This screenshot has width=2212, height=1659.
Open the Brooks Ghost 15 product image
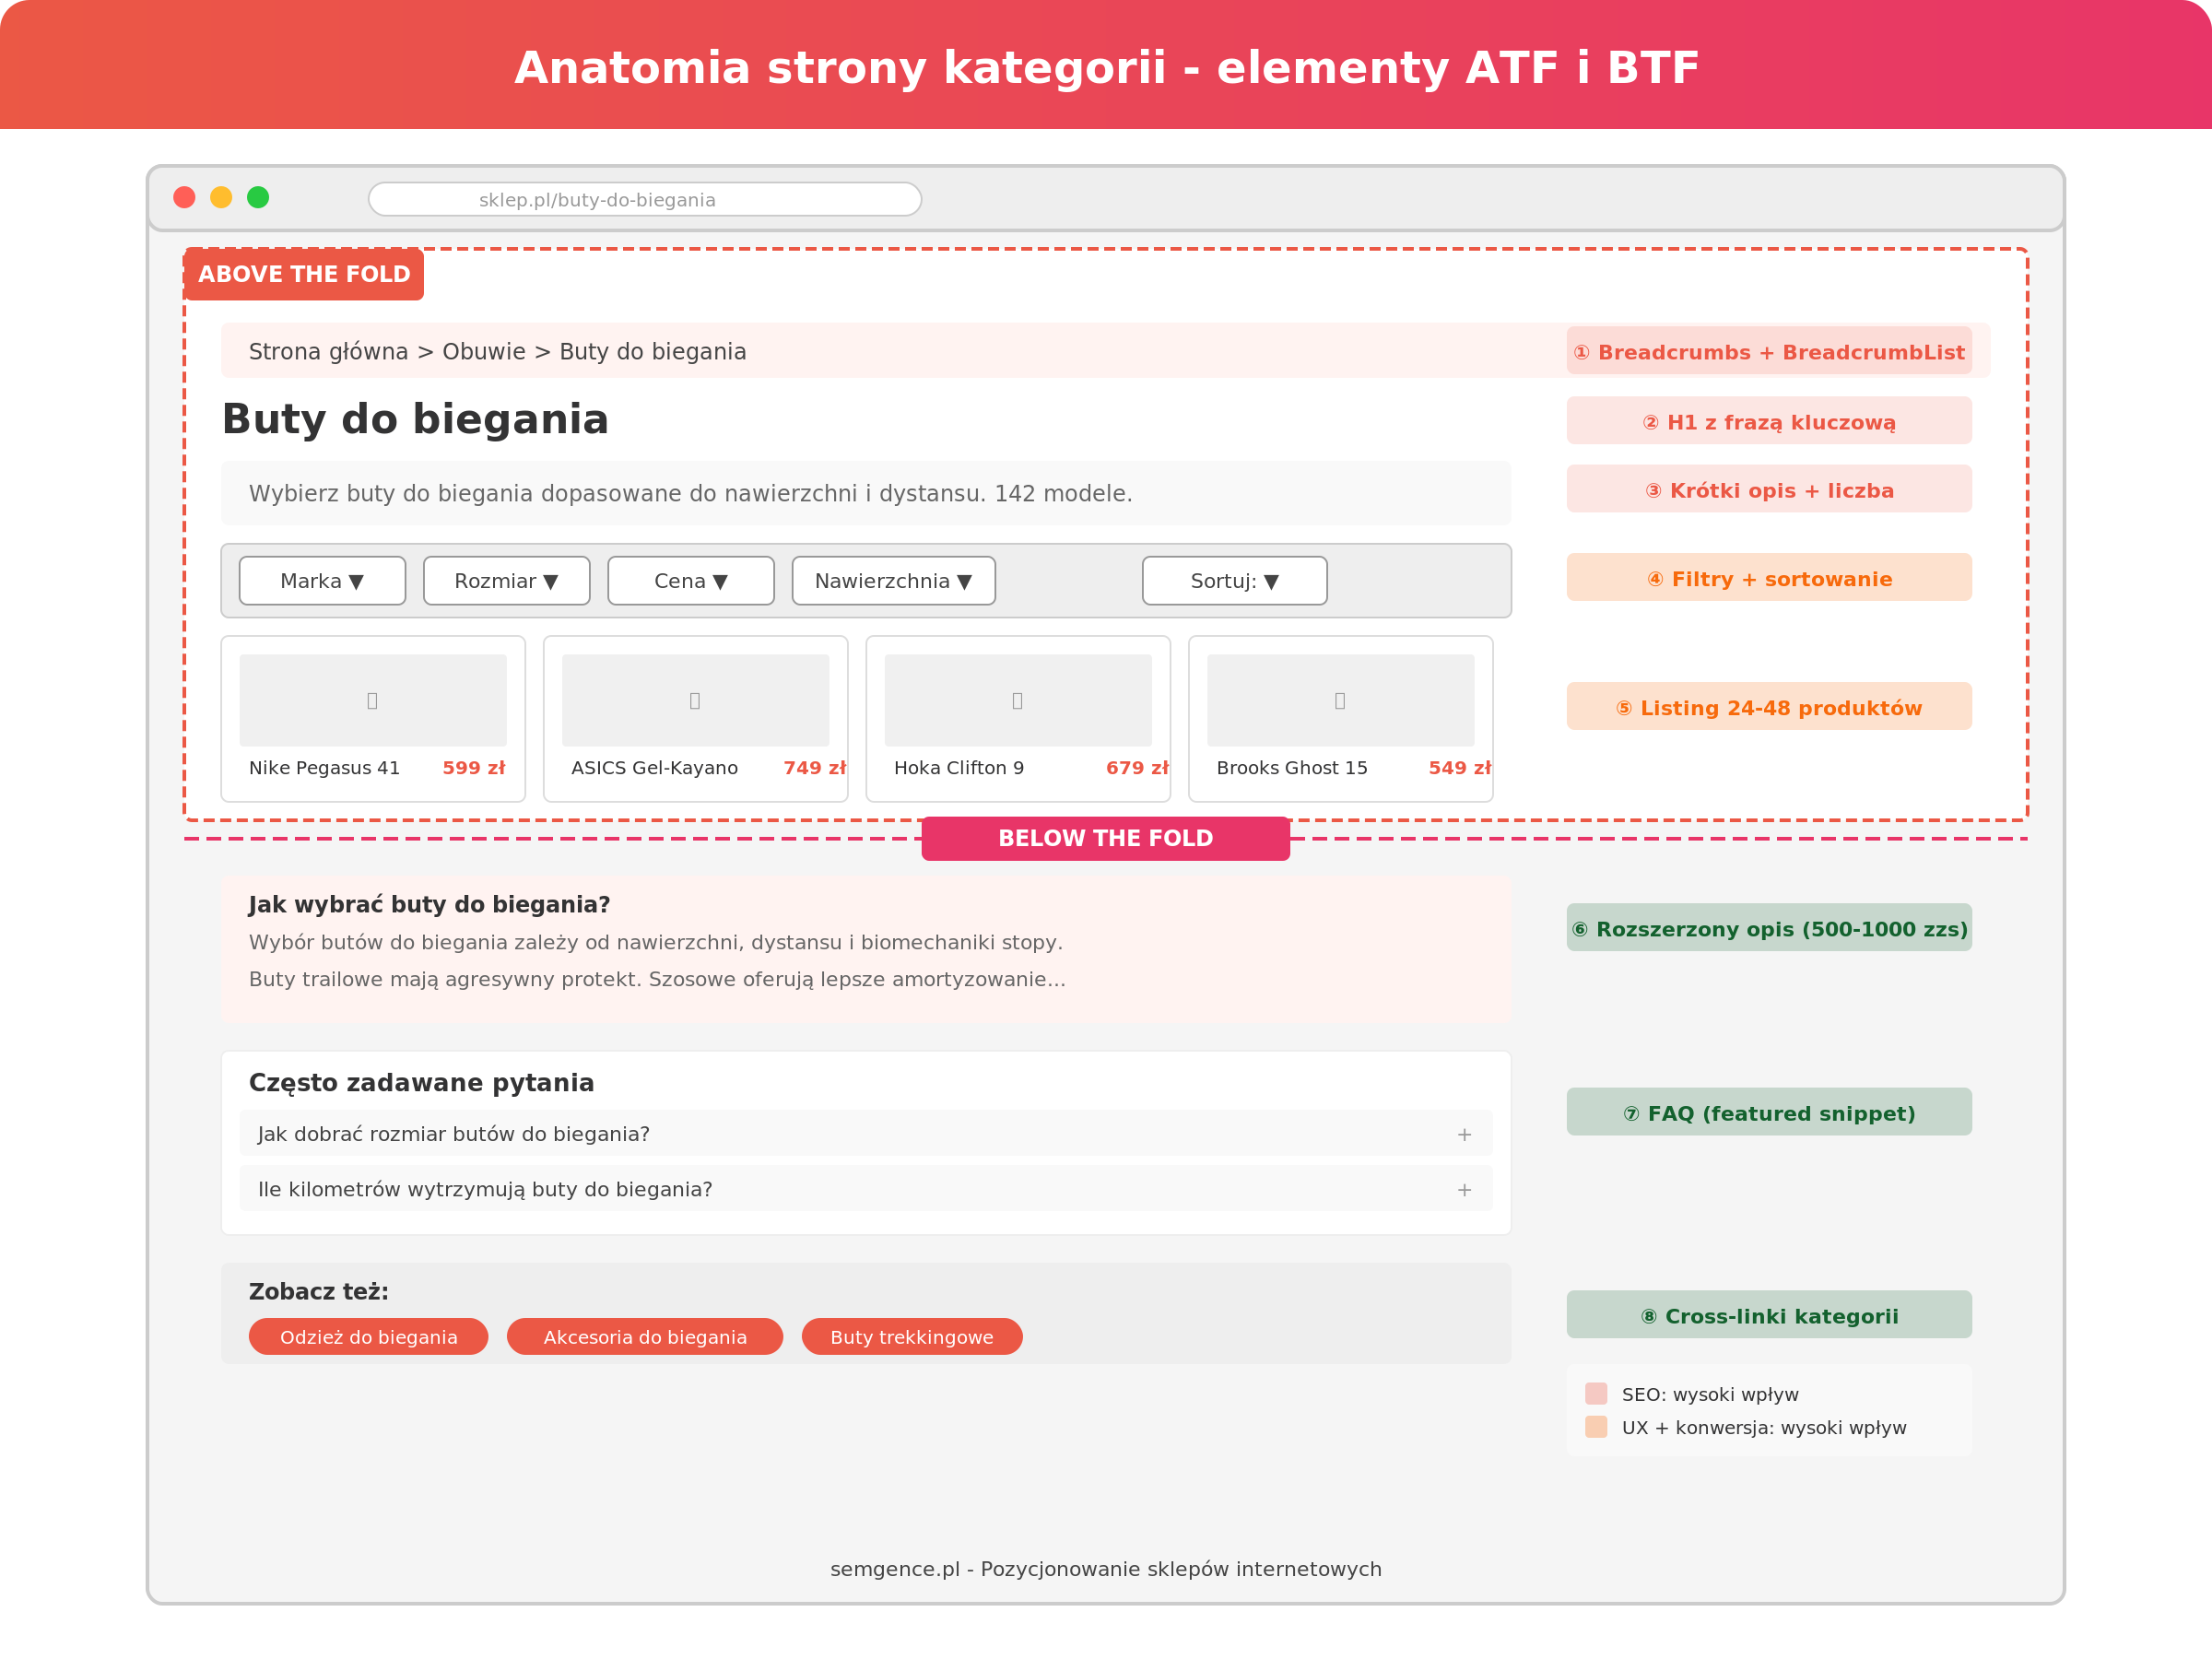click(1341, 700)
